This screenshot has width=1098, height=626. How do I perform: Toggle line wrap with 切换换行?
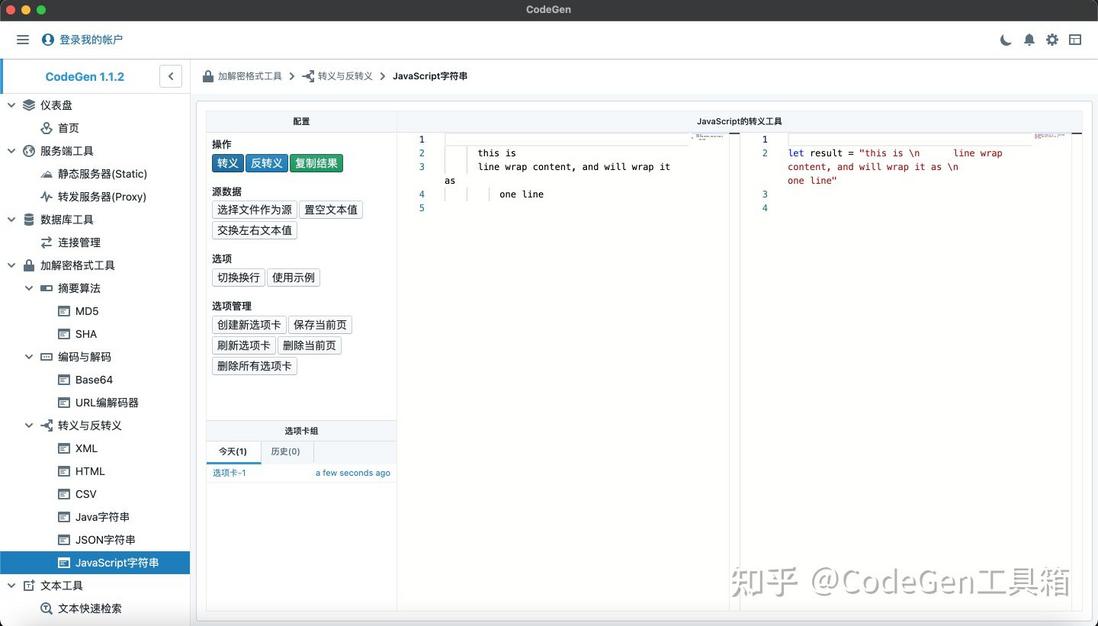[x=238, y=277]
